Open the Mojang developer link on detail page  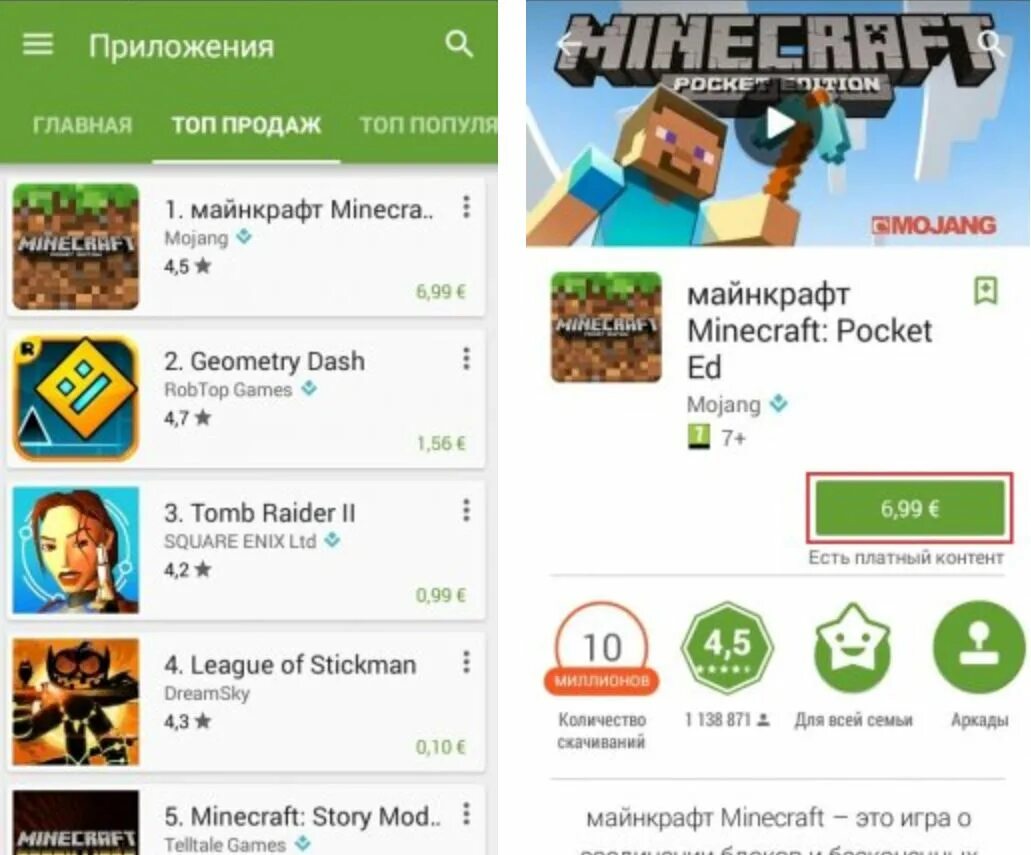724,404
